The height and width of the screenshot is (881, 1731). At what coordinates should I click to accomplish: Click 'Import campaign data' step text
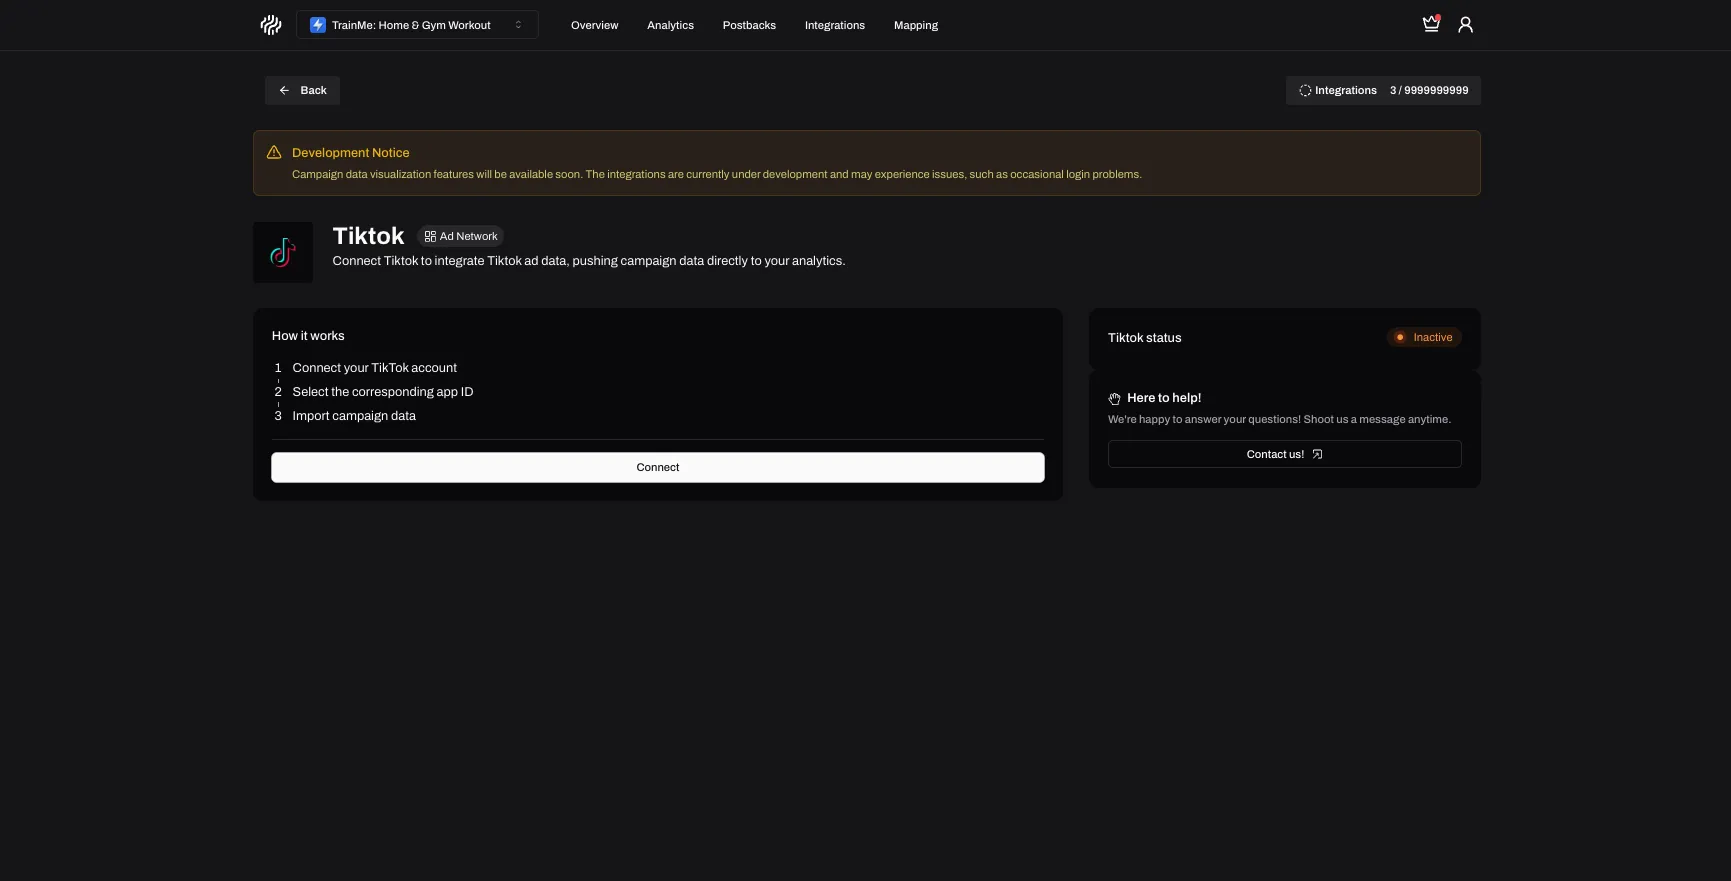pos(354,416)
